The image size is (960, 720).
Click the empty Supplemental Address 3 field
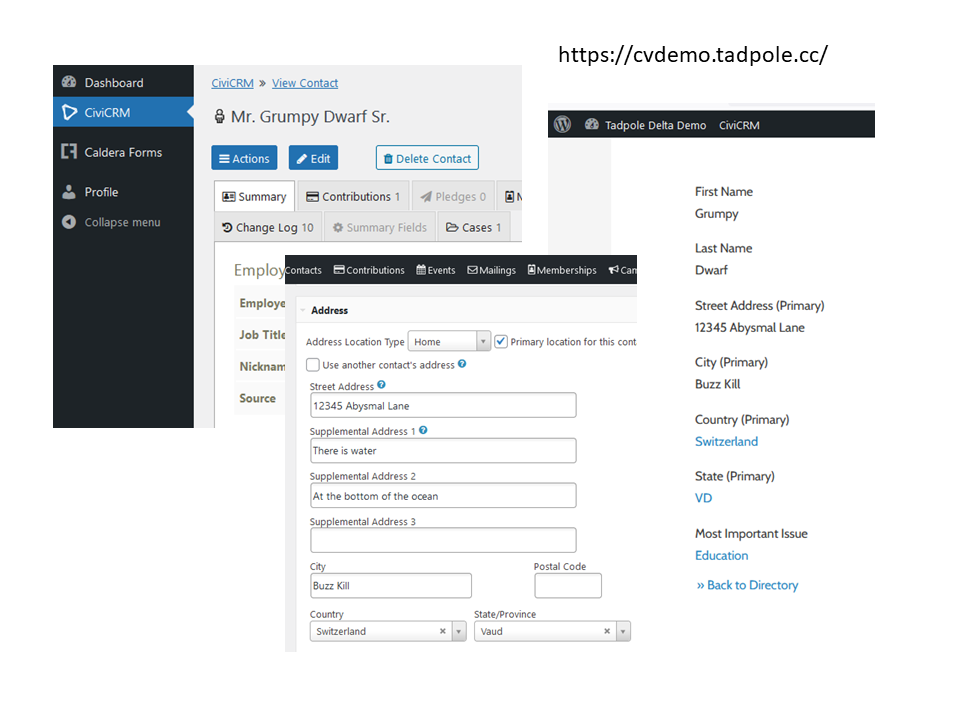tap(443, 540)
